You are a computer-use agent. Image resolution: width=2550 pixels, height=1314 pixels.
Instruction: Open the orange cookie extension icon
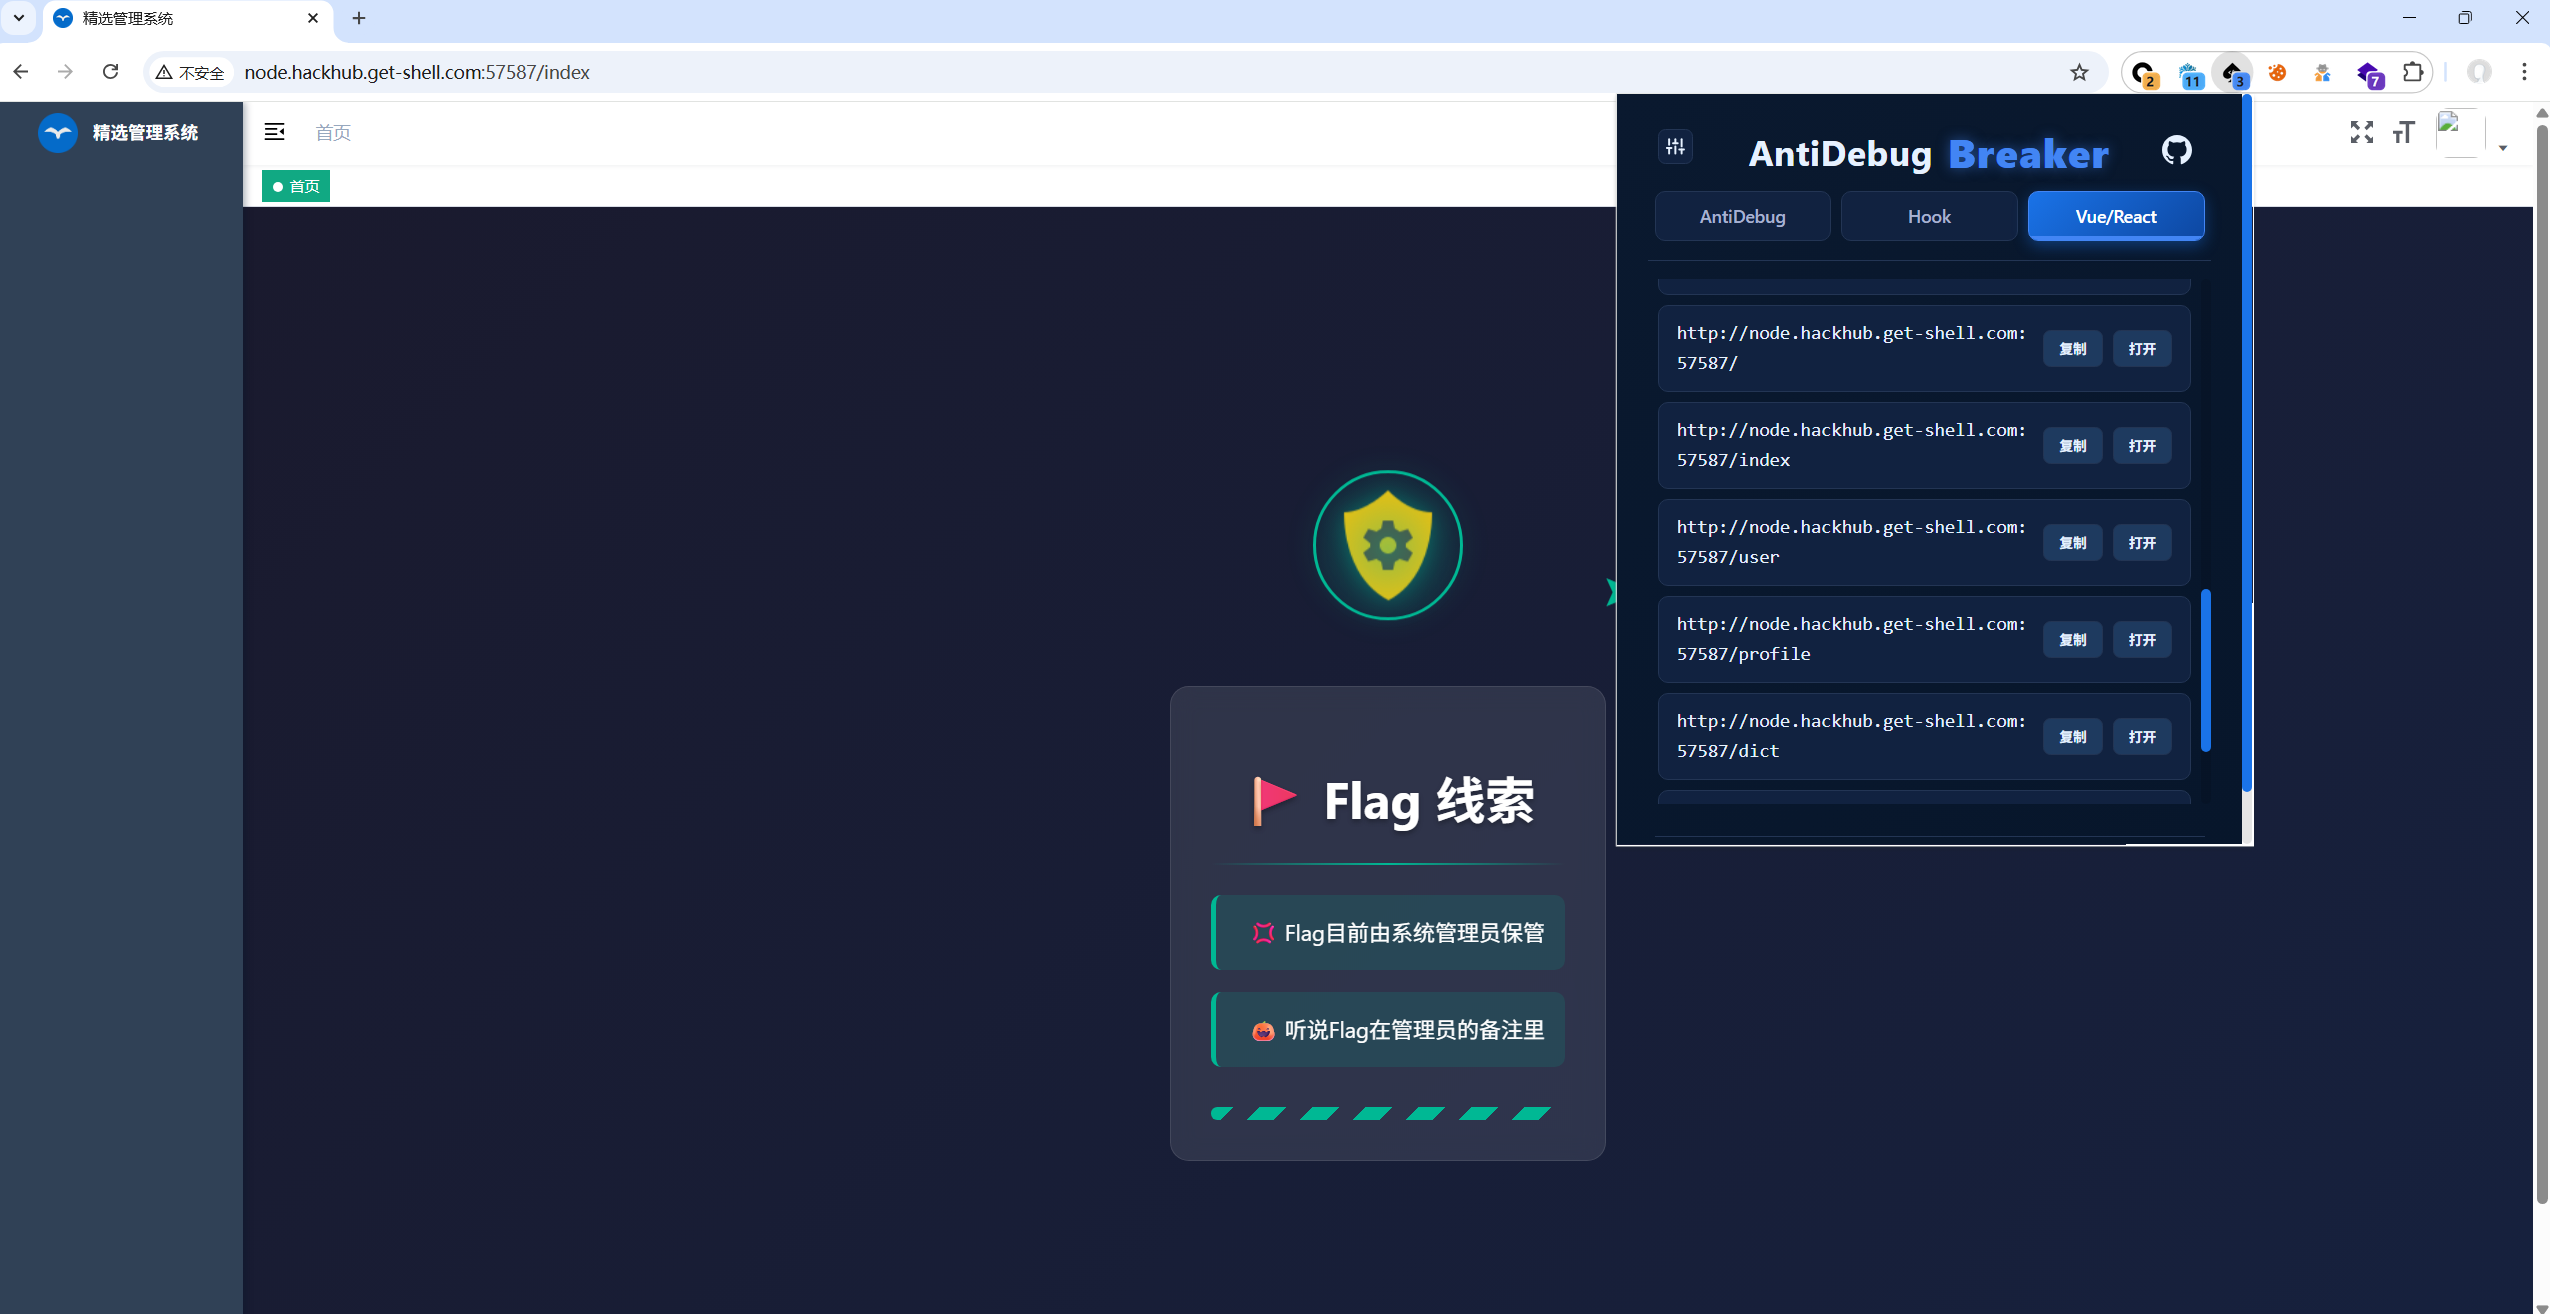[2277, 73]
